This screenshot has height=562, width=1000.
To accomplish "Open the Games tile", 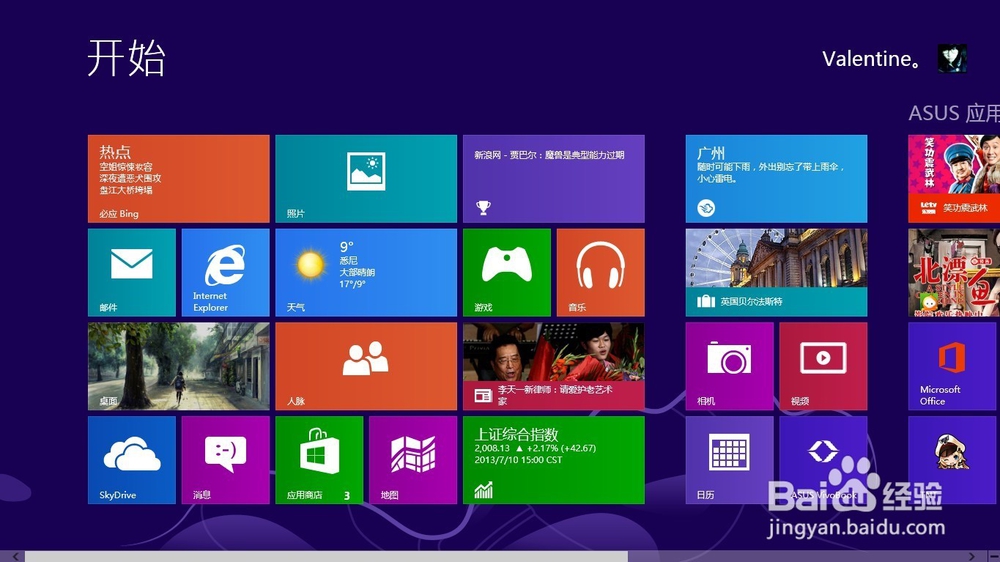I will click(x=507, y=272).
